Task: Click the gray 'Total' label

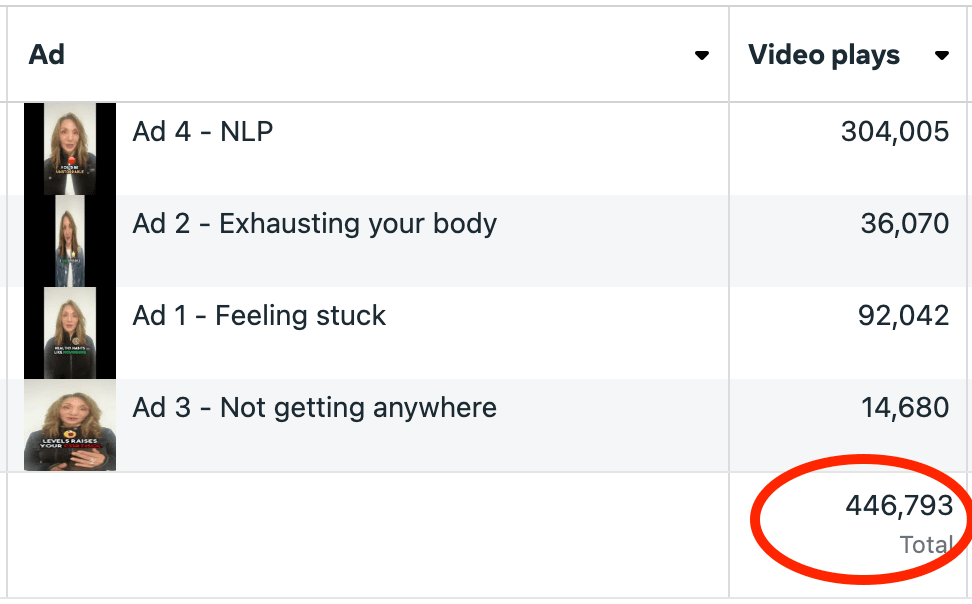Action: [x=926, y=545]
